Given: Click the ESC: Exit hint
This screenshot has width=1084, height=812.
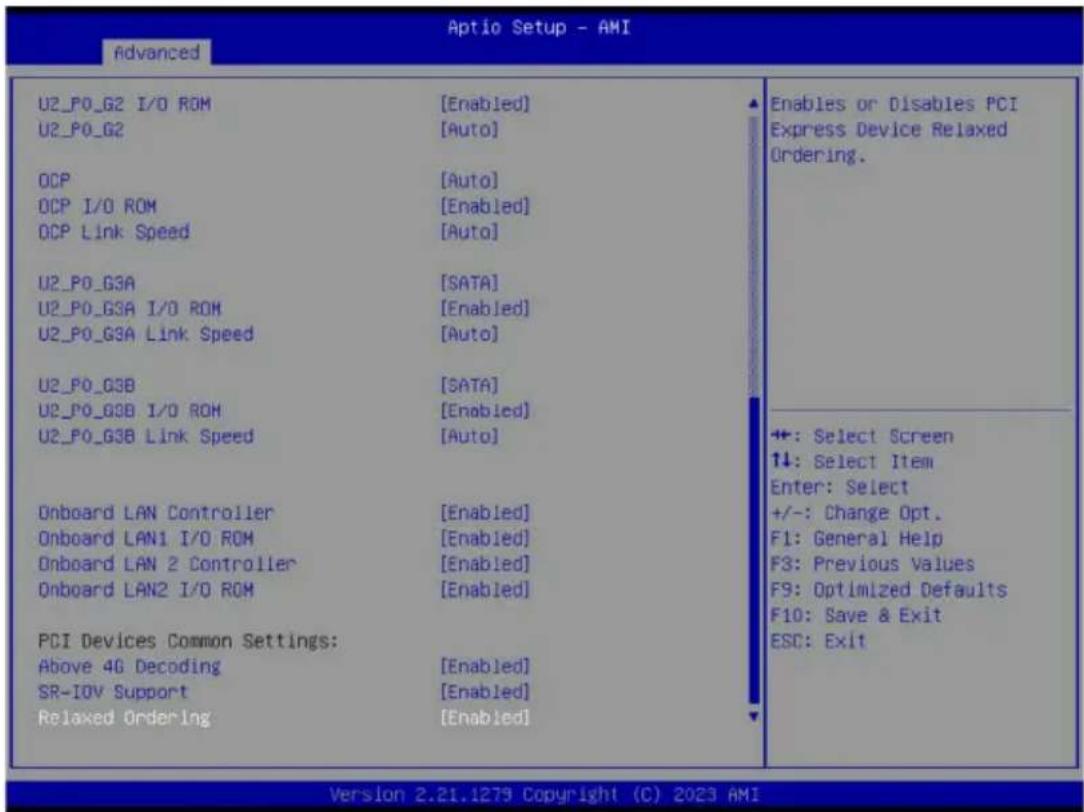Looking at the screenshot, I should click(819, 641).
